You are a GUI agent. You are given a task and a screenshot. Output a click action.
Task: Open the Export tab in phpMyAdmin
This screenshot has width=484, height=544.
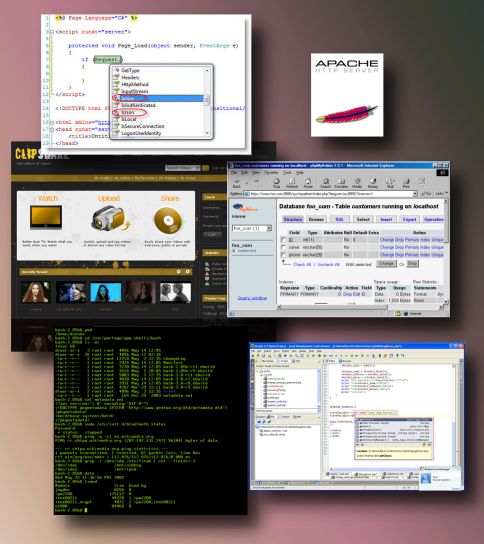tap(409, 219)
